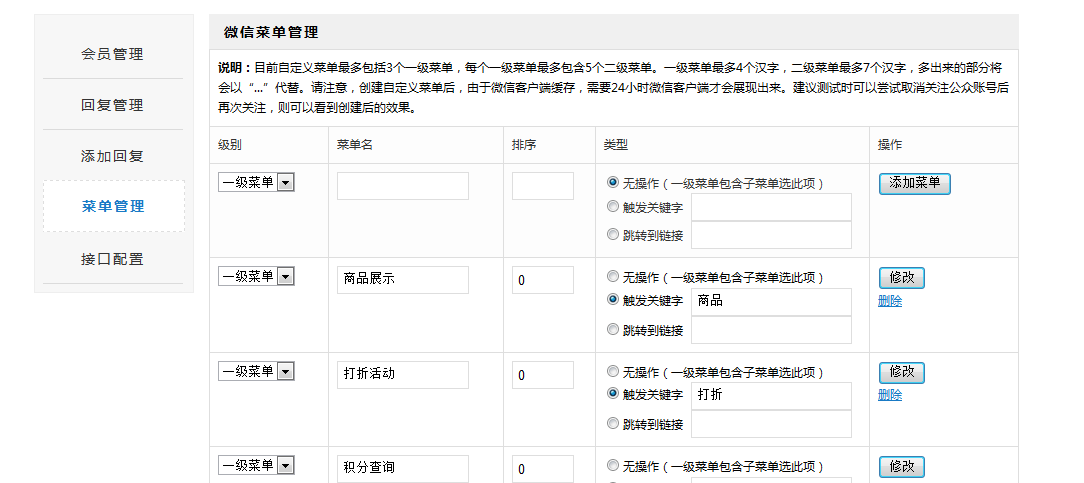Delete the 商品展示 menu via 删除 link
This screenshot has height=483, width=1084.
click(889, 301)
